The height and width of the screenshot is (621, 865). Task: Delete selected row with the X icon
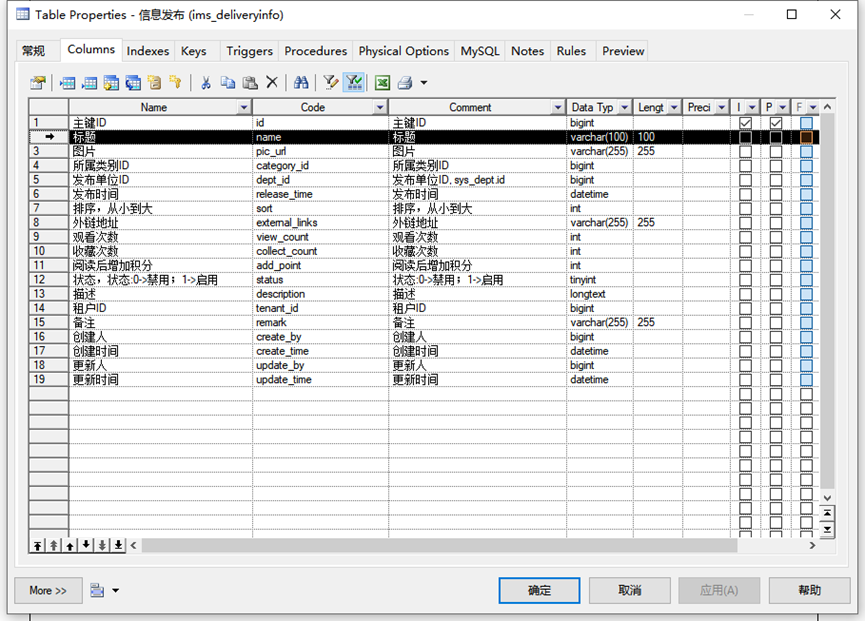(x=272, y=83)
